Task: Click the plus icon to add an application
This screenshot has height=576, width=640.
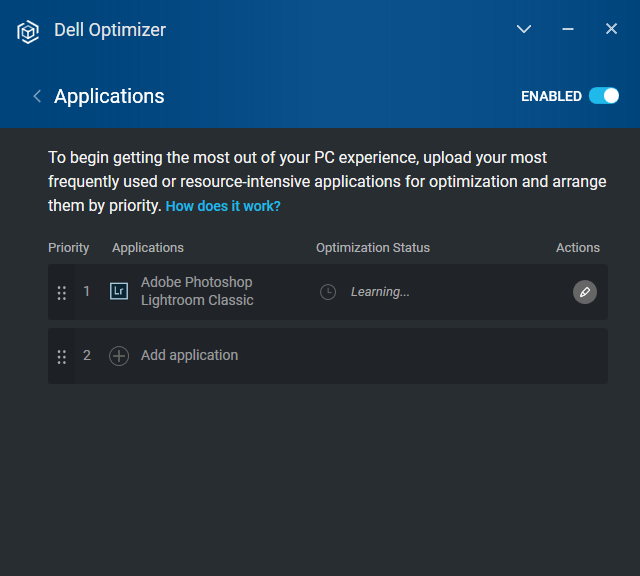Action: click(119, 356)
